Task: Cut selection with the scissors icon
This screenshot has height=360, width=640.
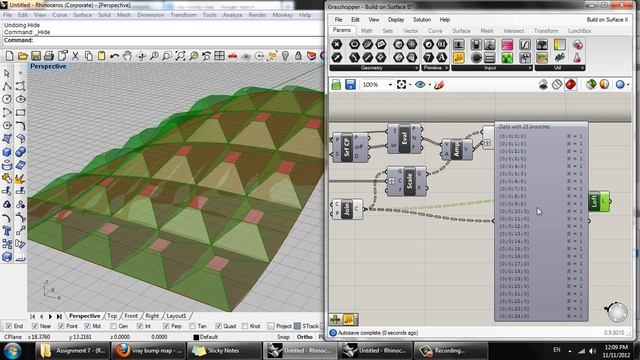Action: point(75,56)
